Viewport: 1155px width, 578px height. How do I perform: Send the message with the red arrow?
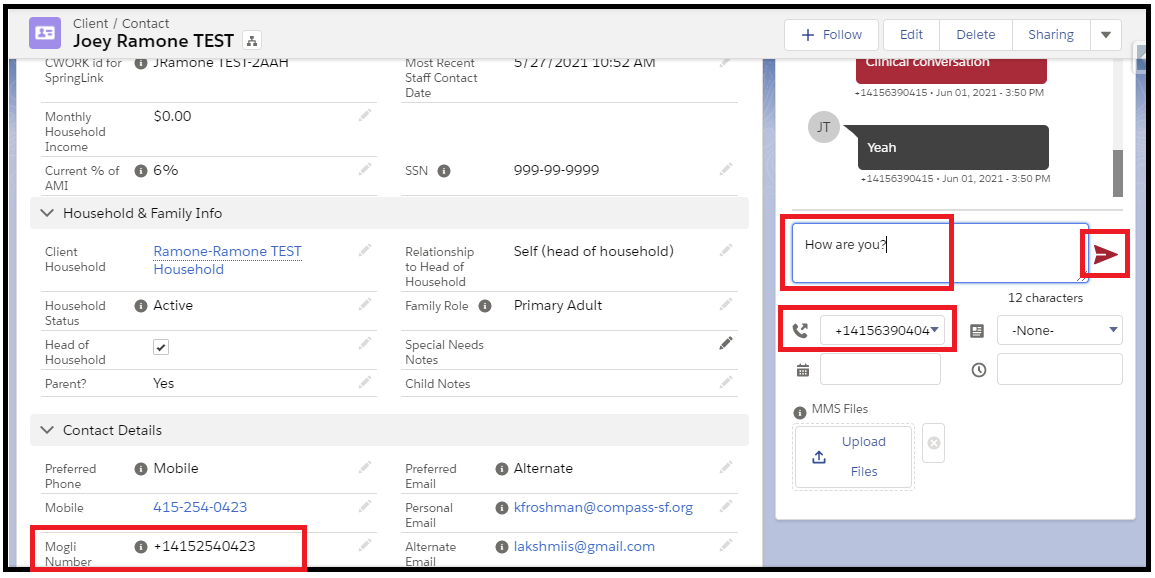1105,255
